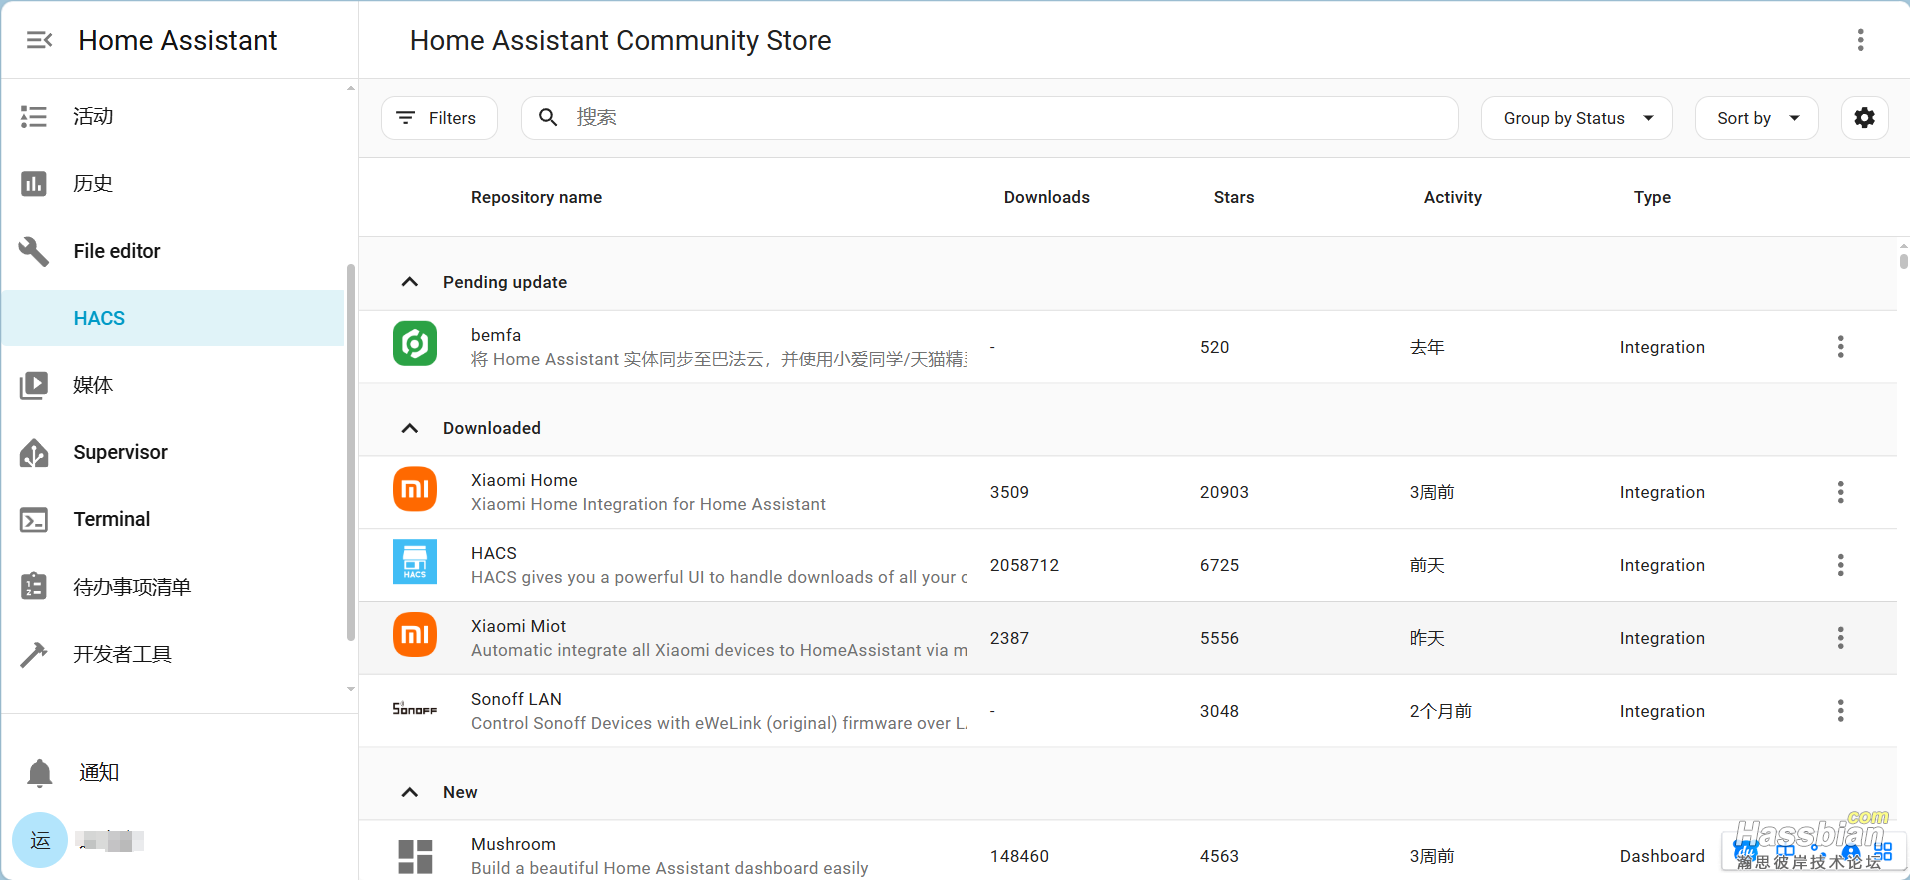Collapse the Pending update group
1910x880 pixels.
[x=410, y=282]
